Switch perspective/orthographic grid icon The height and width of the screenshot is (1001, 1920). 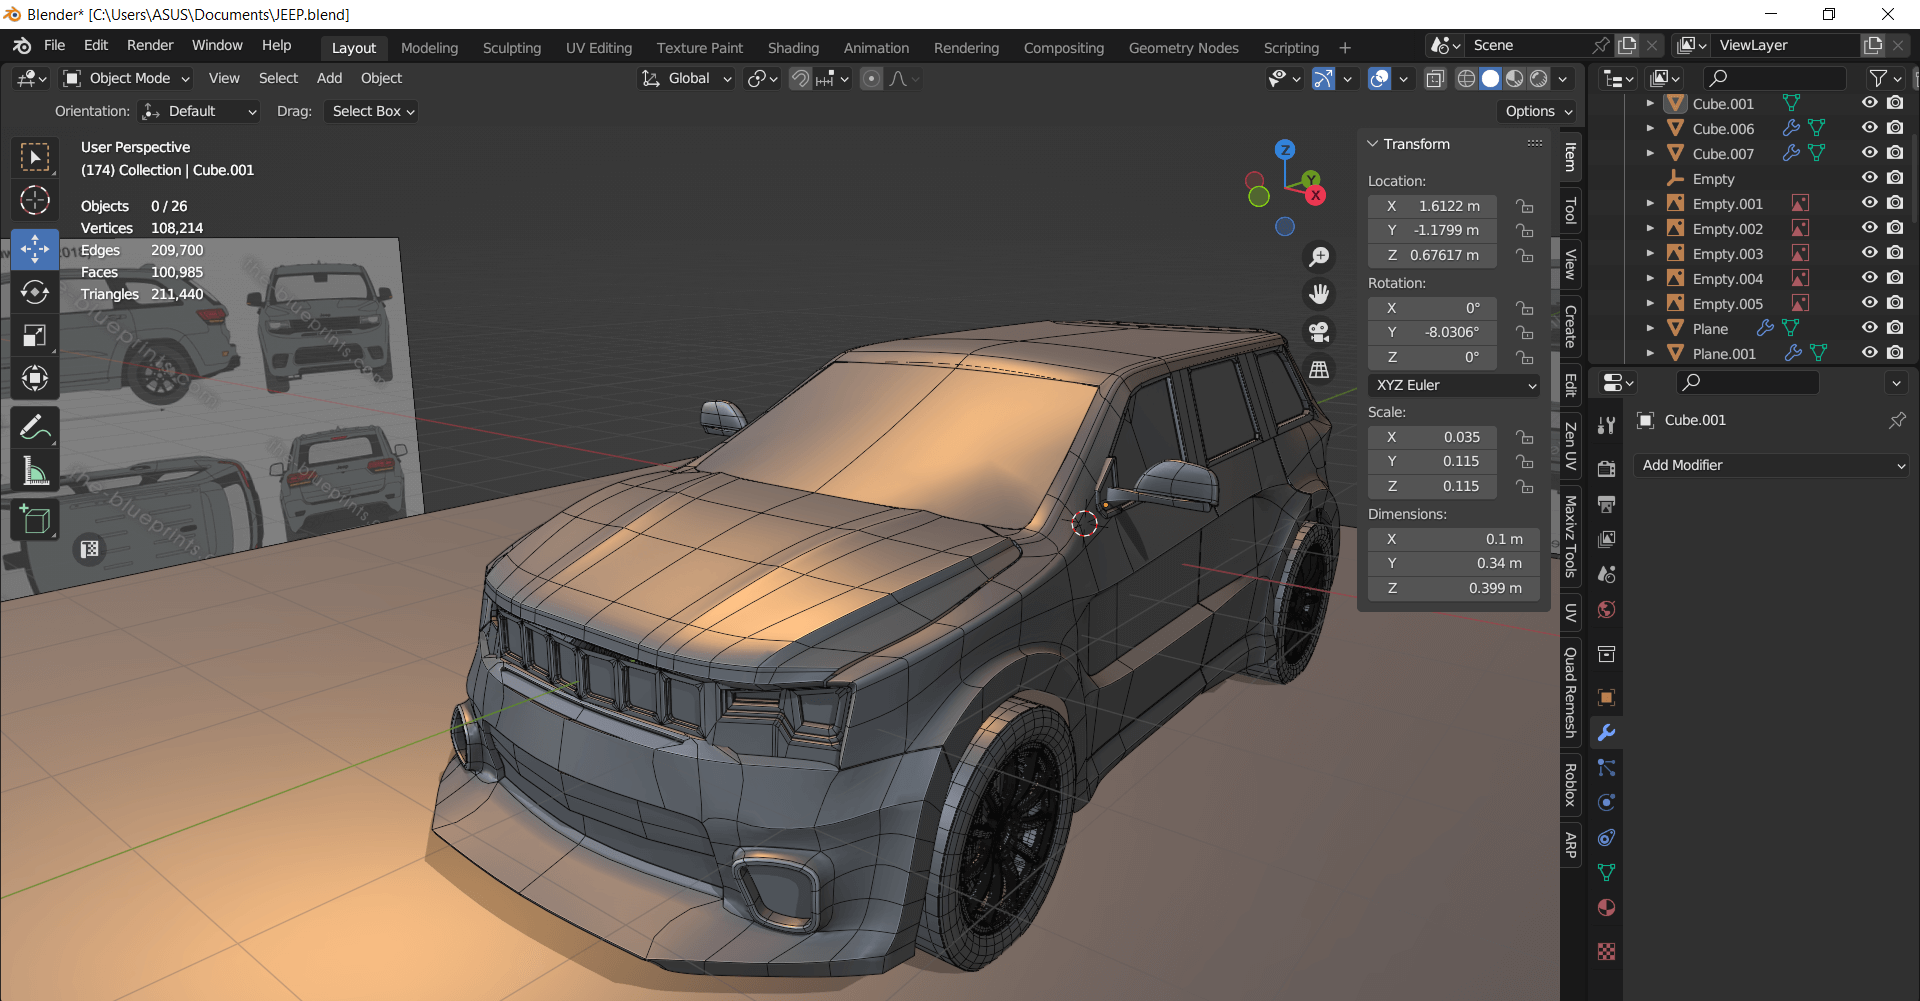coord(1320,370)
